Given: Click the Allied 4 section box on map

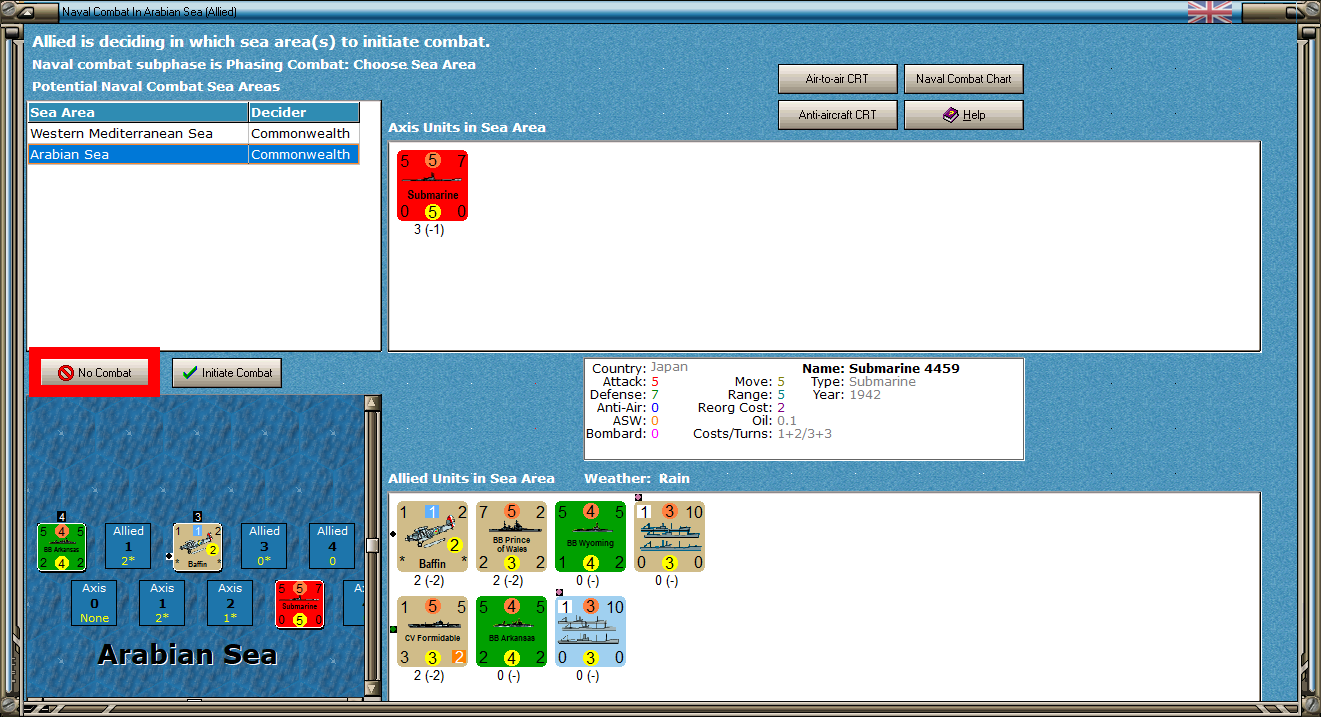Looking at the screenshot, I should [x=332, y=547].
